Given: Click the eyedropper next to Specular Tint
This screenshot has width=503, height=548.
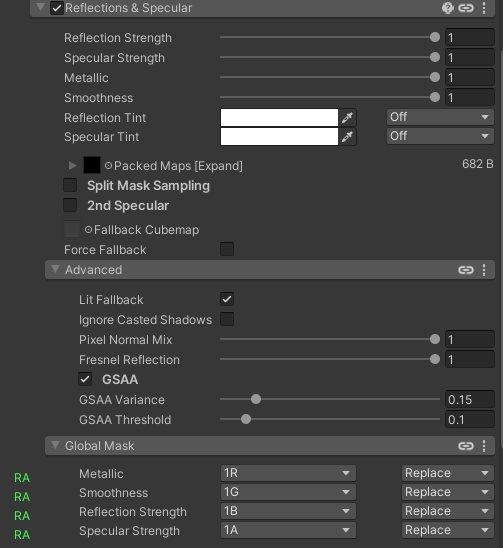Looking at the screenshot, I should tap(347, 136).
